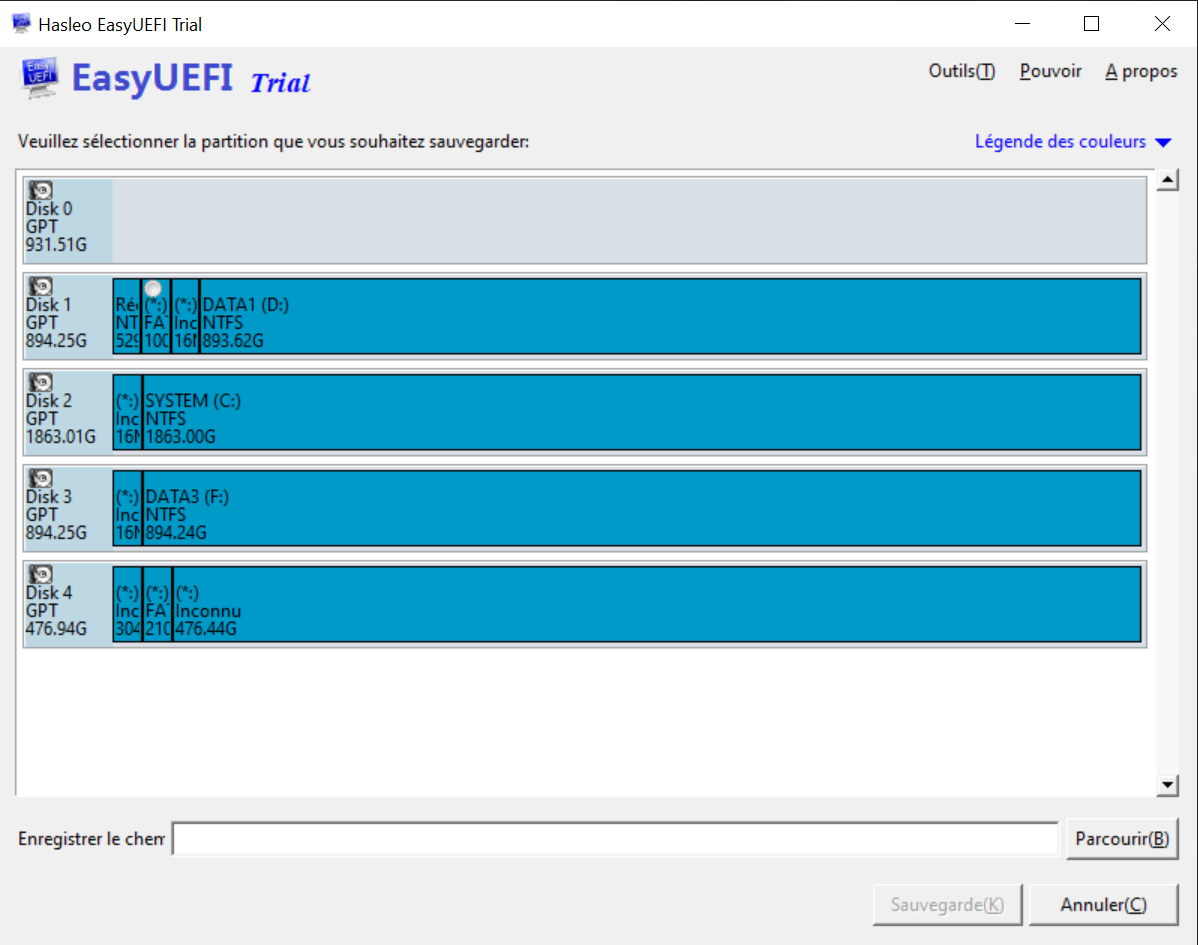
Task: Select the 16M unknown partition on Disk 3
Action: [x=128, y=508]
